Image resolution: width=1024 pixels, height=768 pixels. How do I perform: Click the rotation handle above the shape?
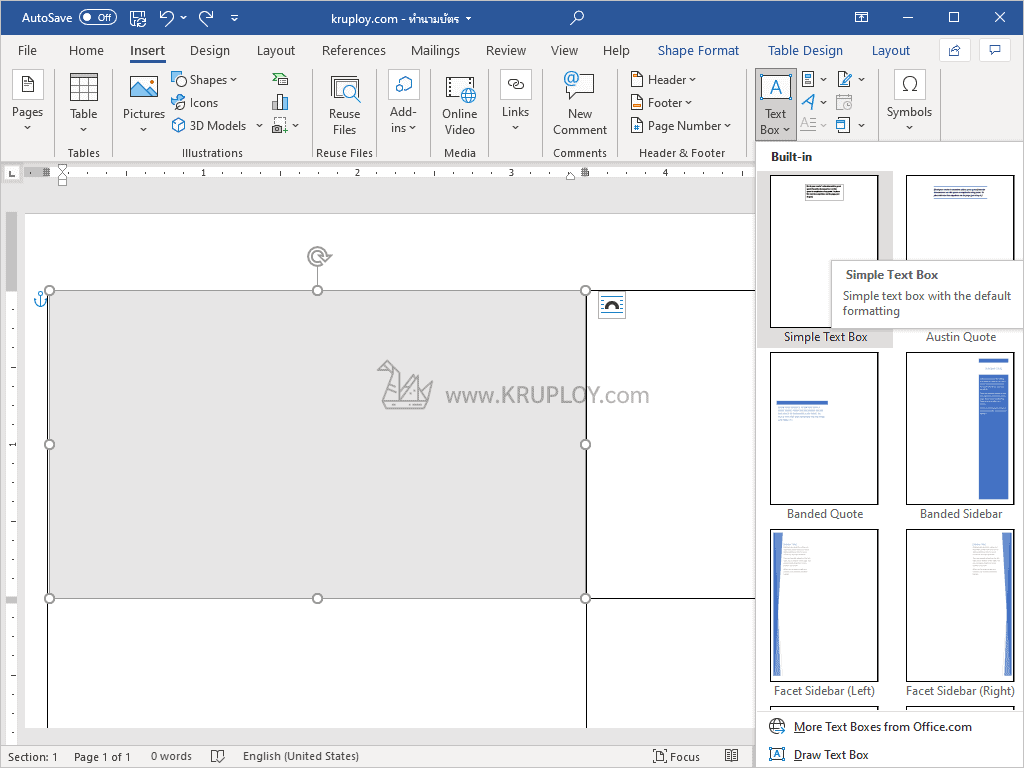coord(318,257)
